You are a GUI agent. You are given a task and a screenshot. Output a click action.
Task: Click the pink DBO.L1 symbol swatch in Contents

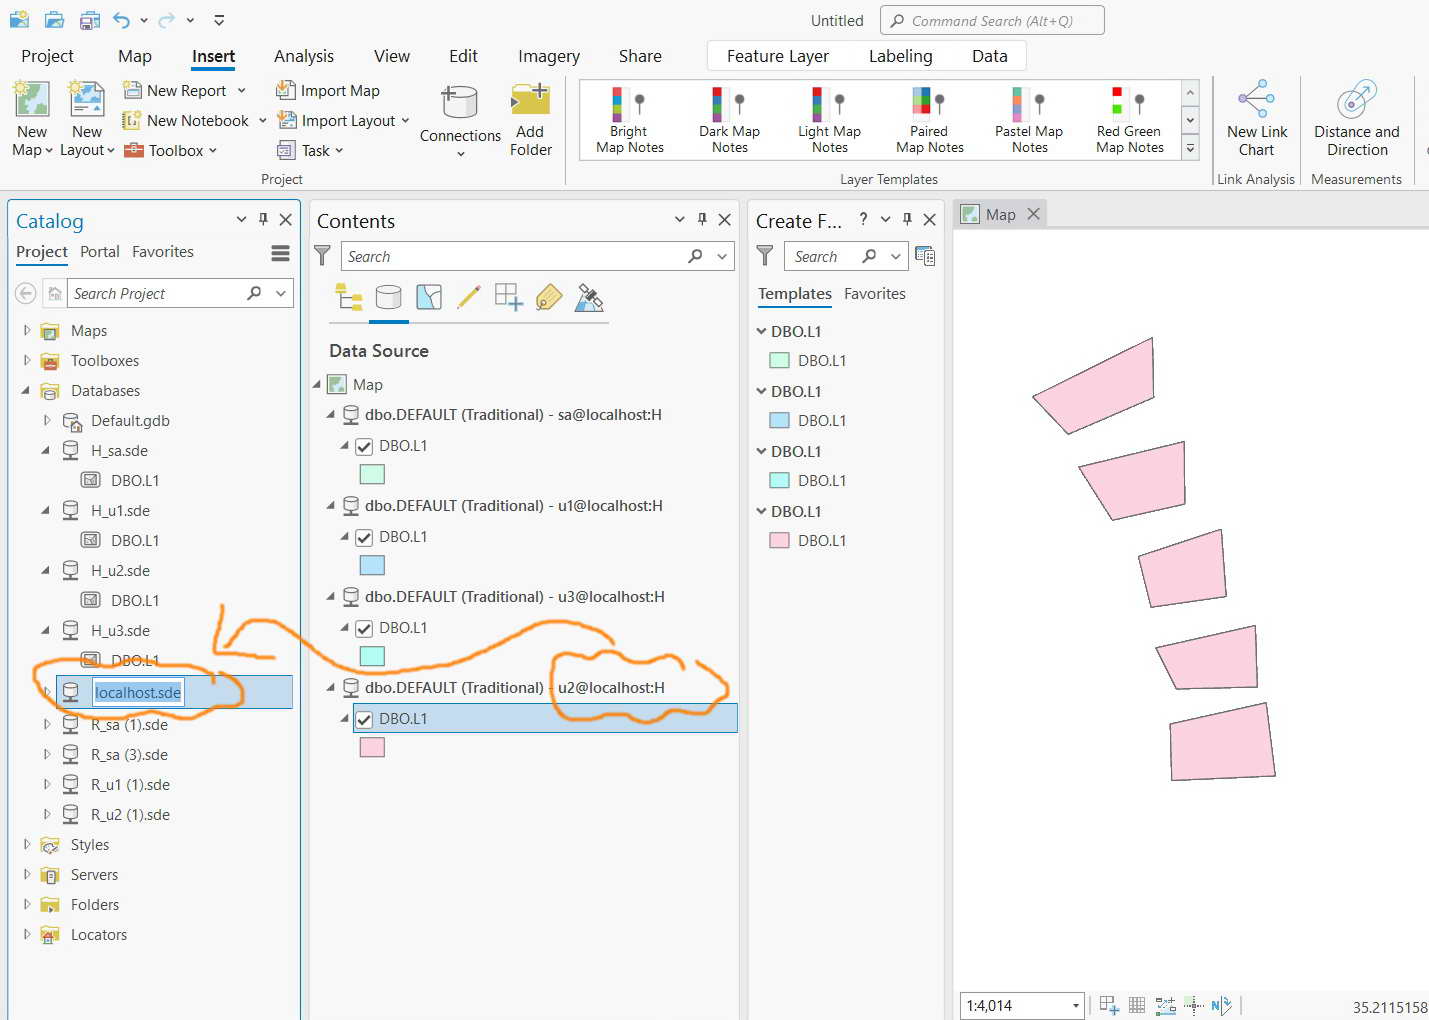[x=372, y=747]
